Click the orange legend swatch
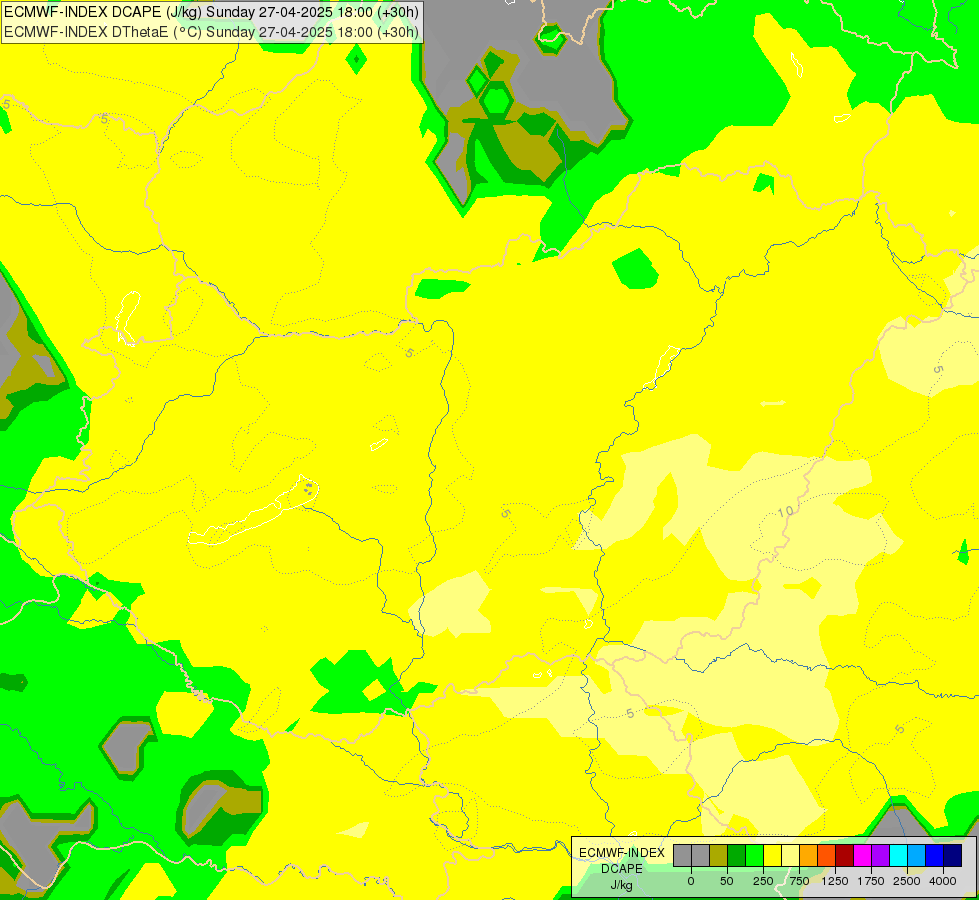 tap(809, 855)
